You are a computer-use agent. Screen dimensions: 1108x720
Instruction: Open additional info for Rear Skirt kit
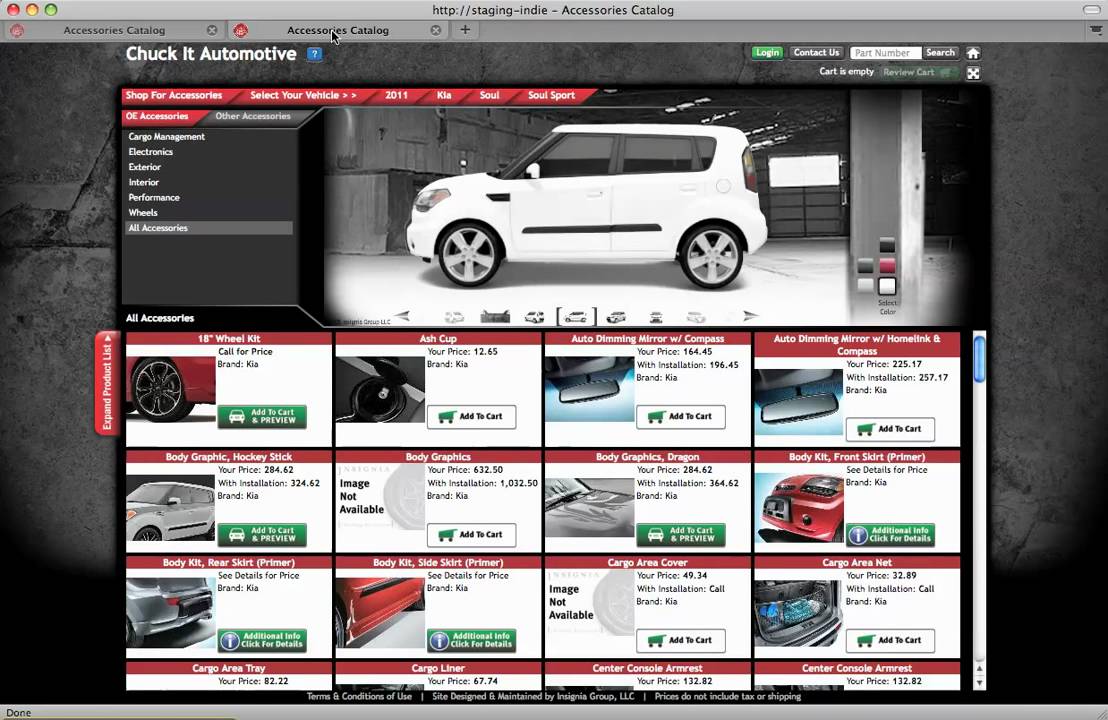(x=262, y=641)
